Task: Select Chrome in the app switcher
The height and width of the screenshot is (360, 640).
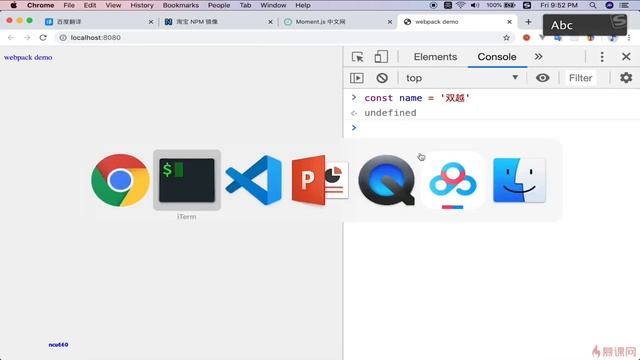Action: (x=120, y=180)
